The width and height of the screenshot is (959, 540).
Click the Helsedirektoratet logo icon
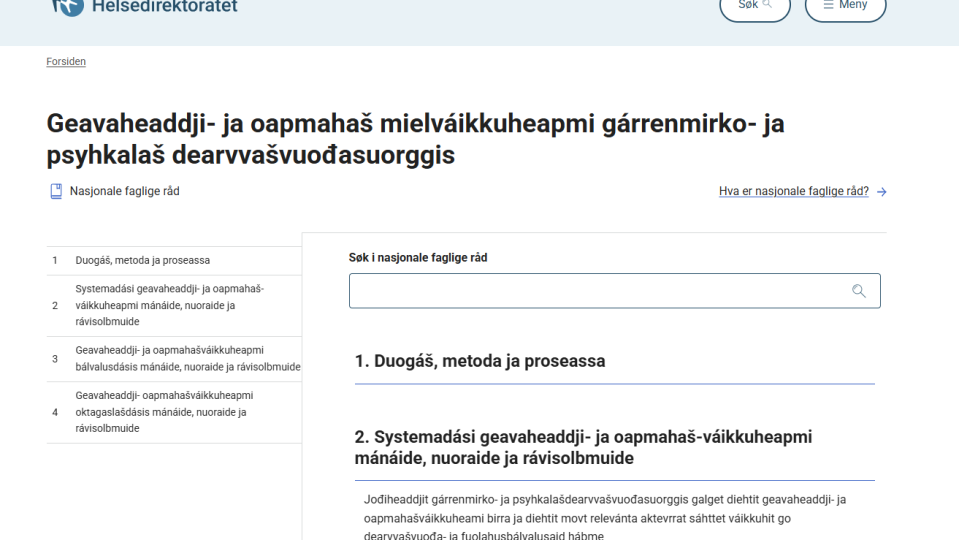[66, 5]
